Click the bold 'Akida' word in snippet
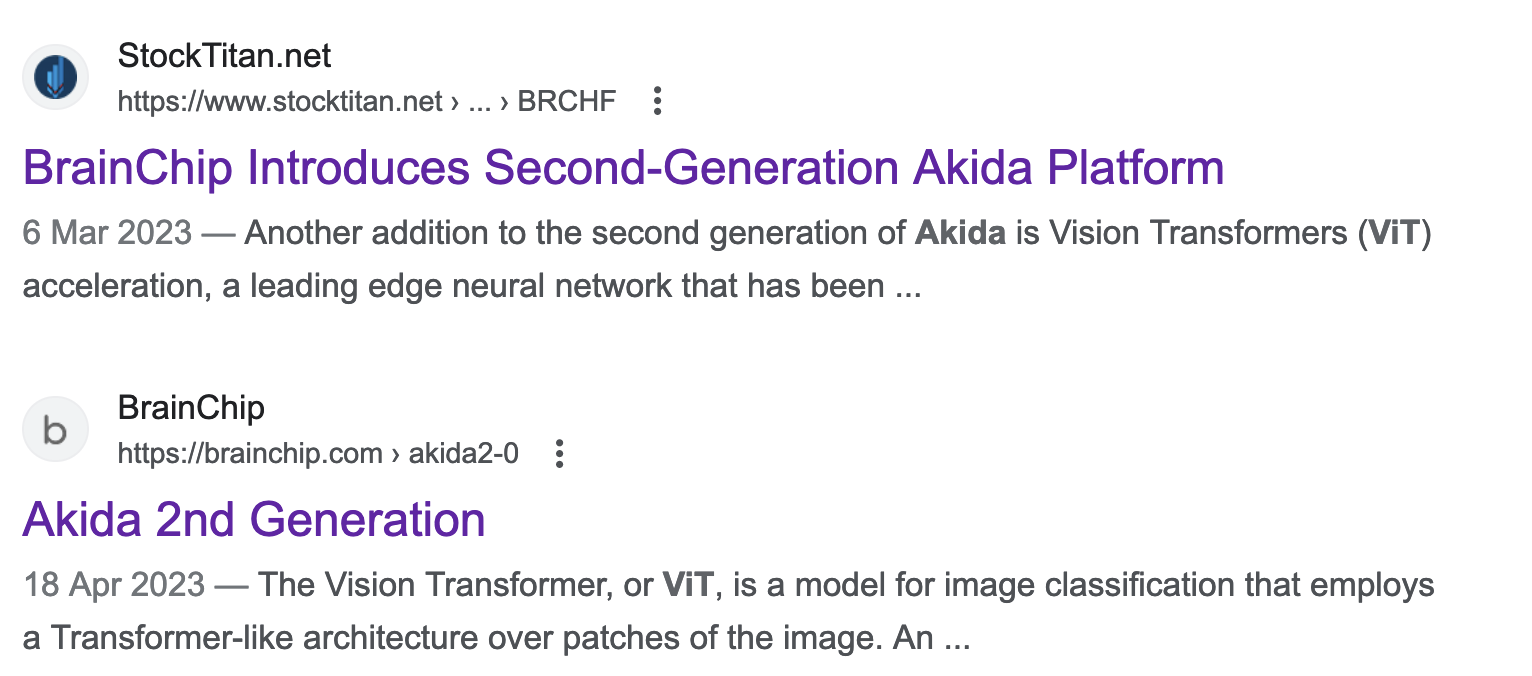The image size is (1532, 676). tap(960, 234)
